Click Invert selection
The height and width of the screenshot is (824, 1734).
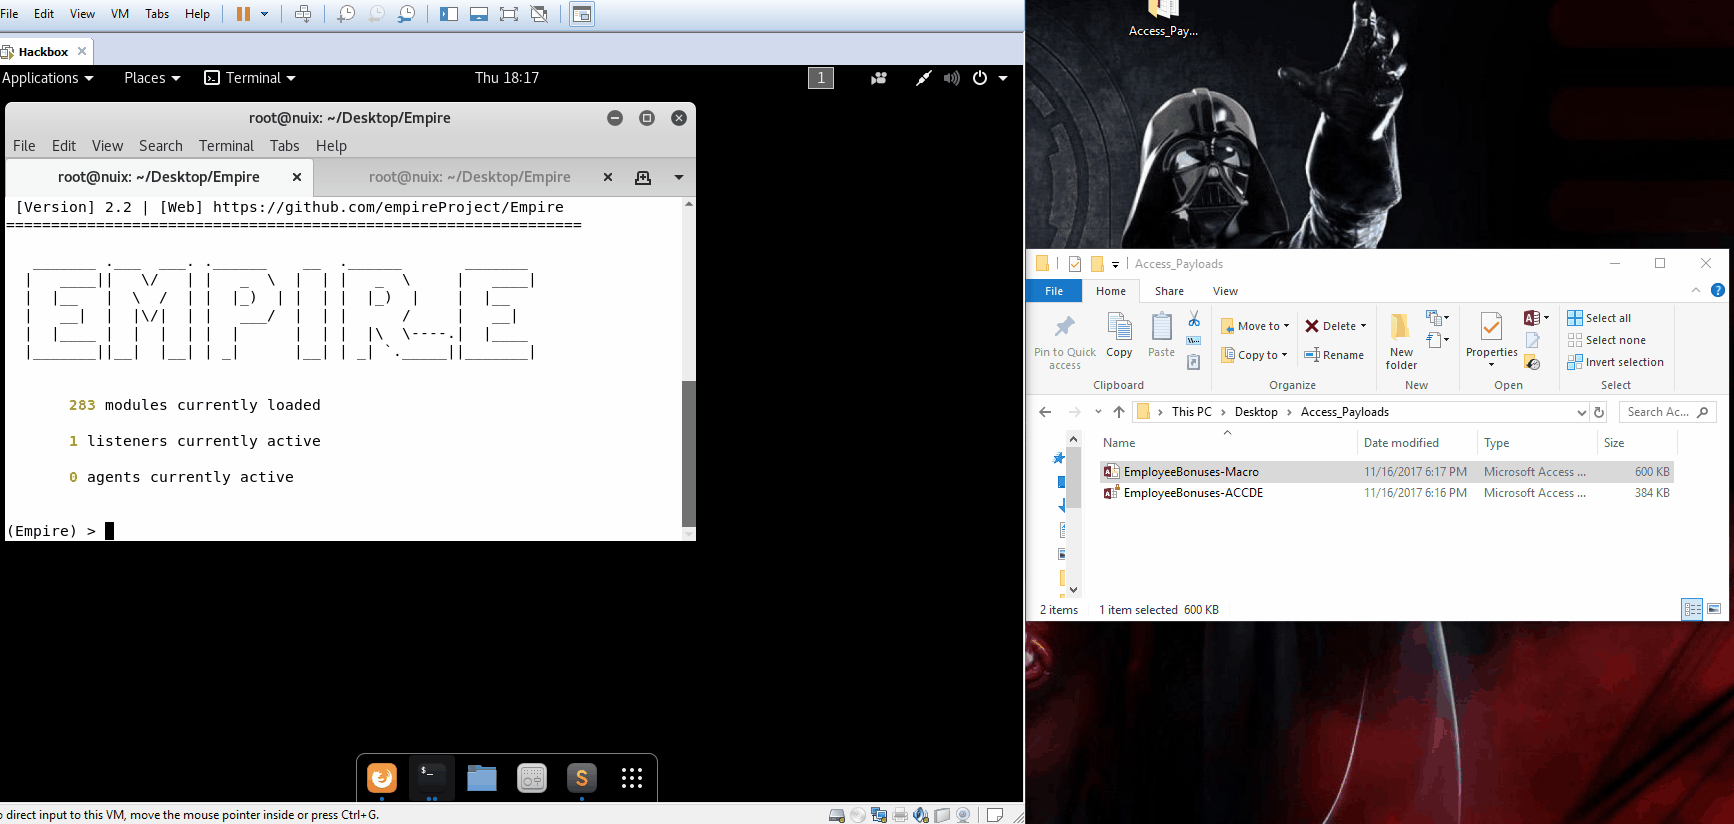point(1615,362)
